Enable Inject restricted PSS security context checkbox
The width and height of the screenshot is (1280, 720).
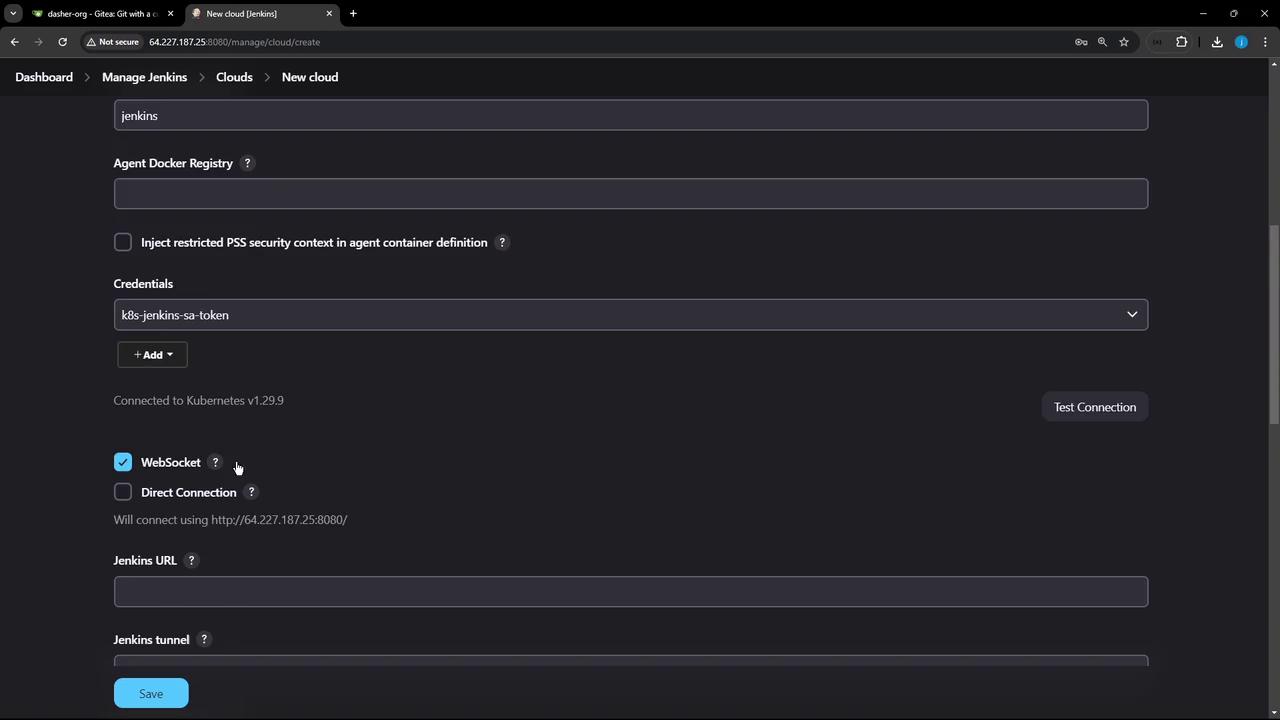click(x=123, y=242)
